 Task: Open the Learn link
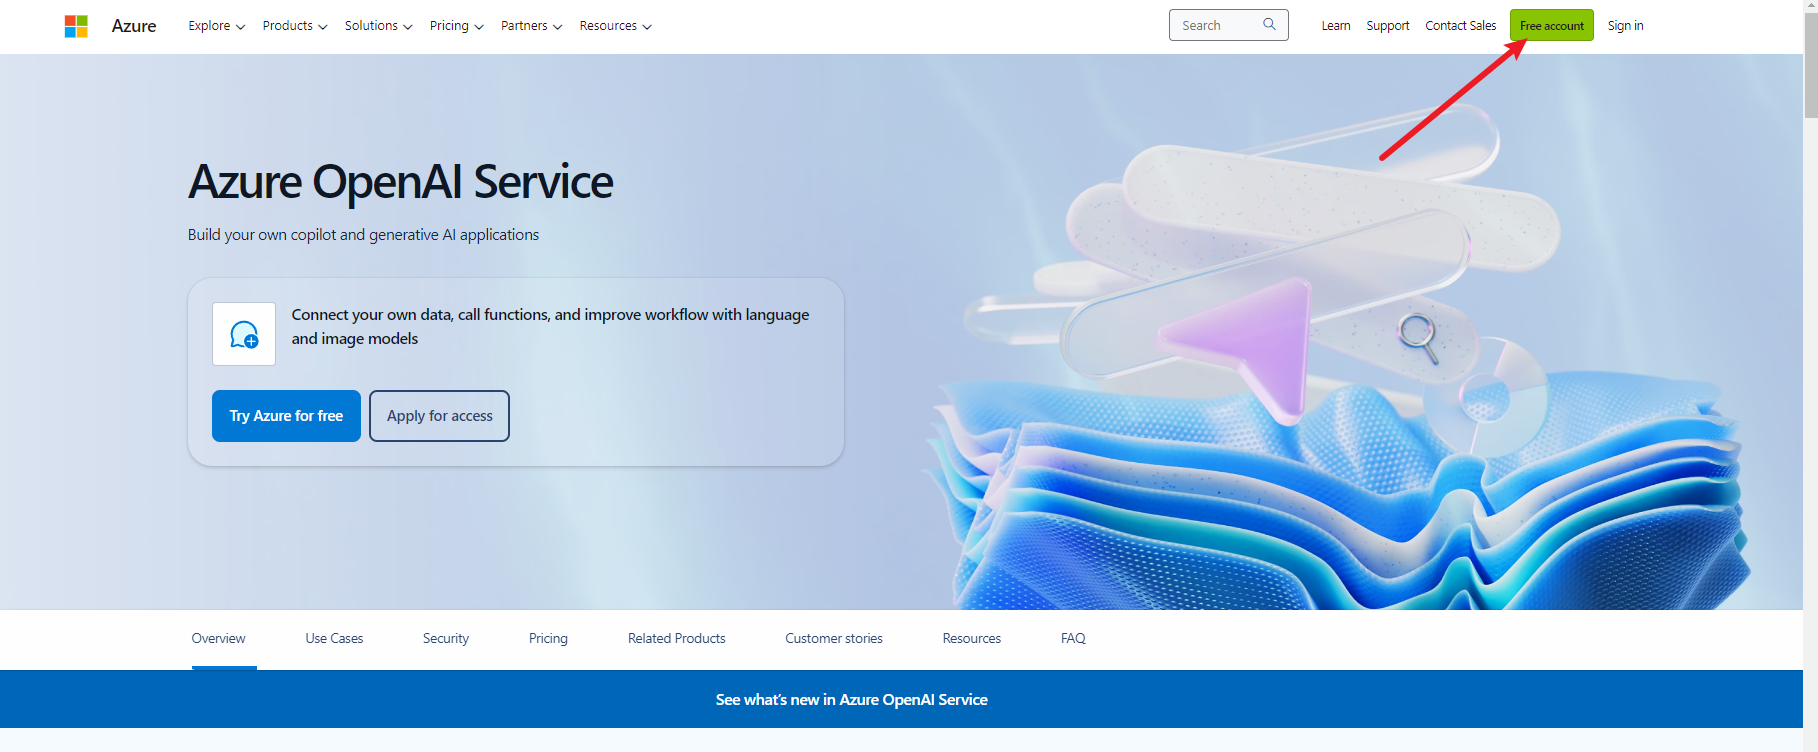click(1336, 26)
